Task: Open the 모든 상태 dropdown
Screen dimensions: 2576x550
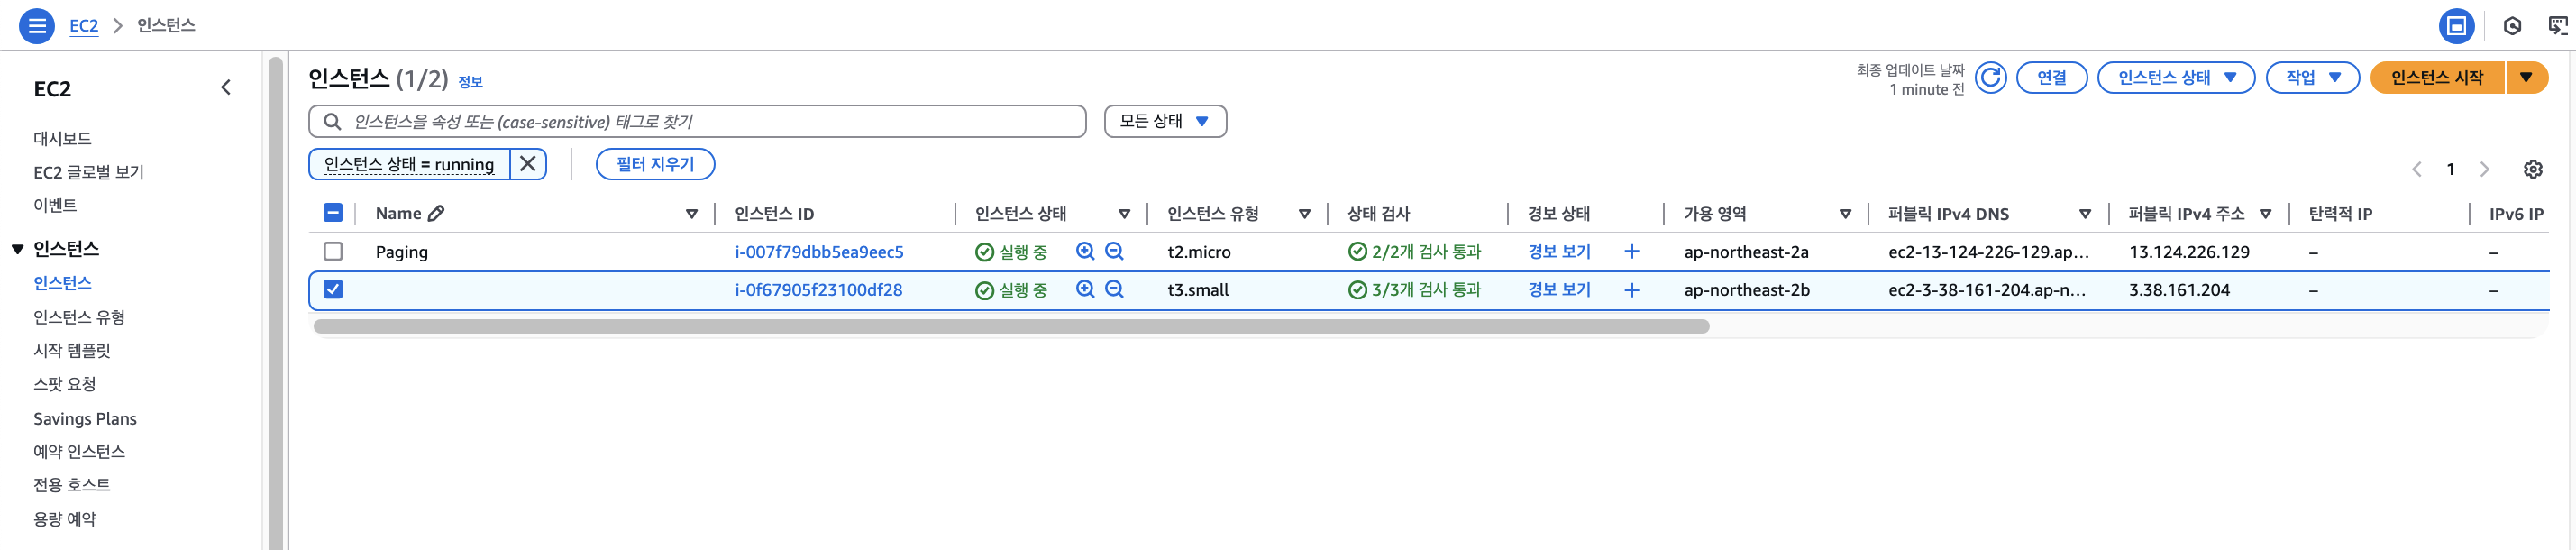Action: [1164, 121]
